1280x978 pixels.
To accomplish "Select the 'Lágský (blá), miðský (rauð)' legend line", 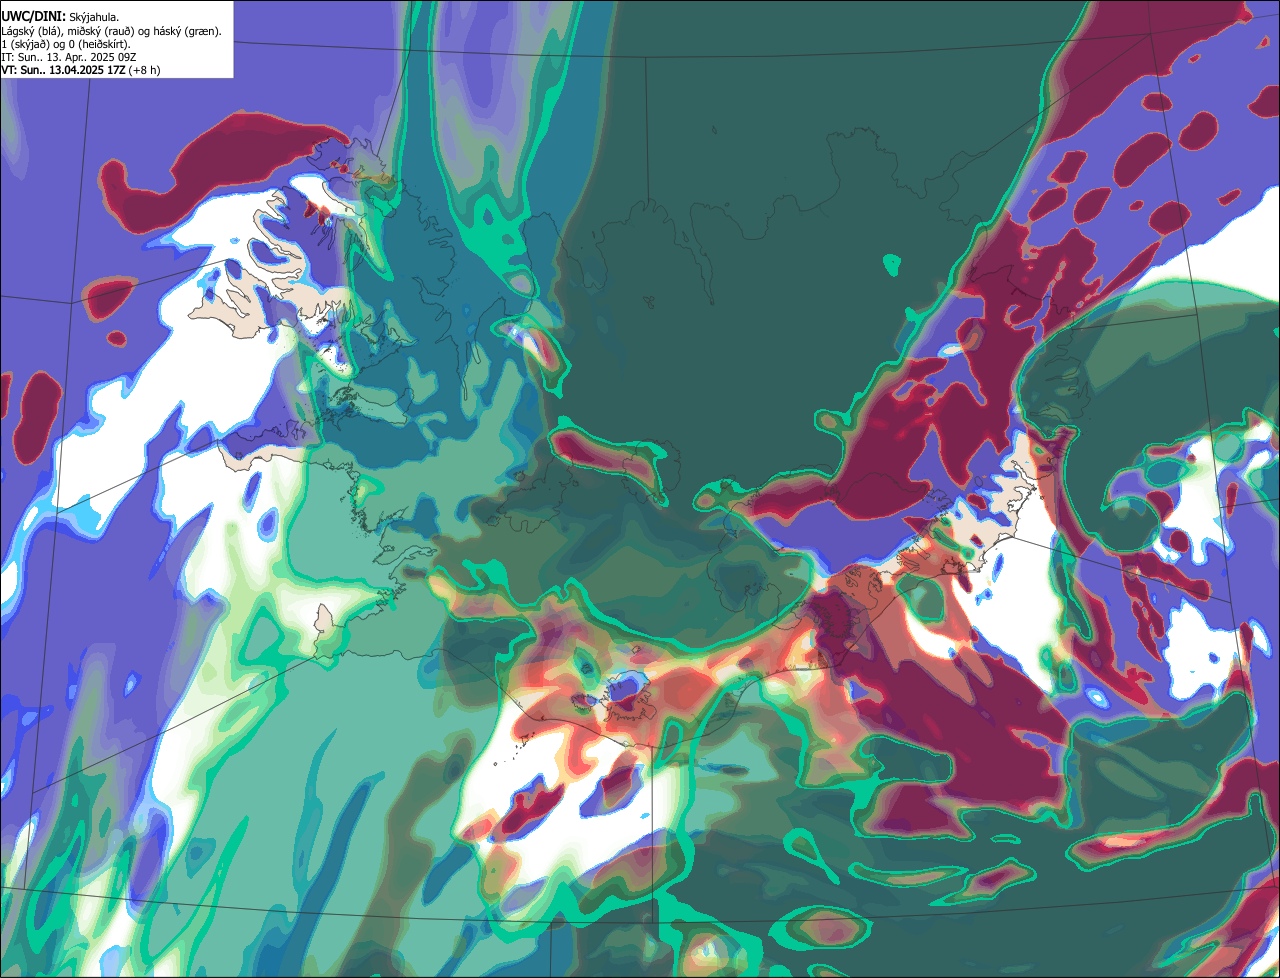I will 112,31.
